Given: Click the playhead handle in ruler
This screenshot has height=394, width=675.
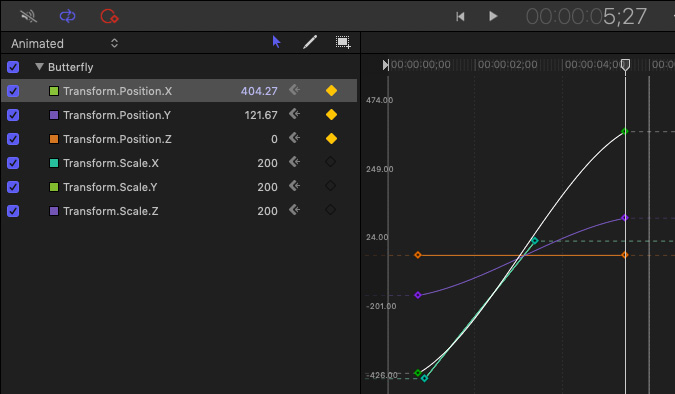Looking at the screenshot, I should coord(625,65).
